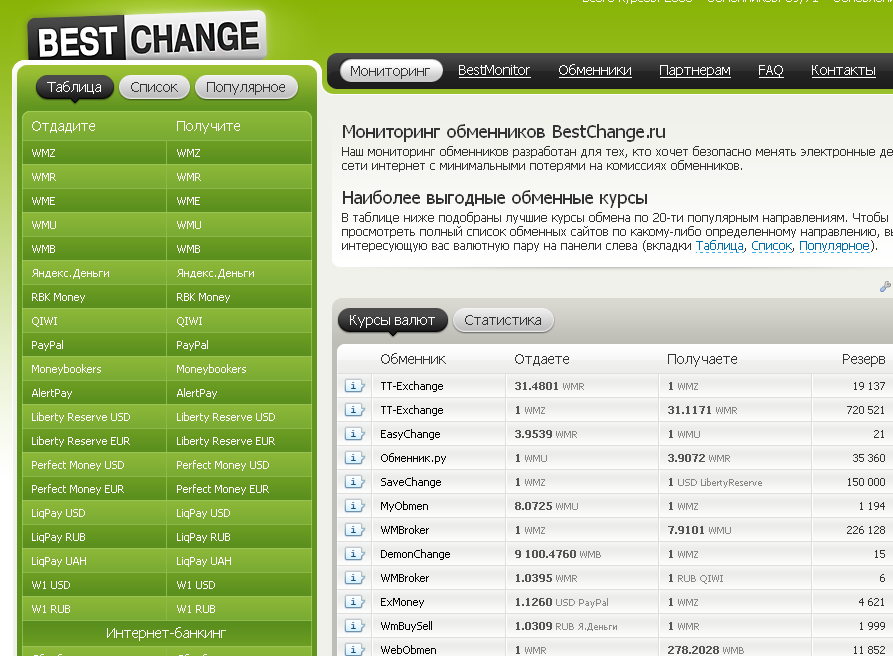Screen dimensions: 893x656
Task: Switch to the Таблица tab
Action: click(x=75, y=87)
